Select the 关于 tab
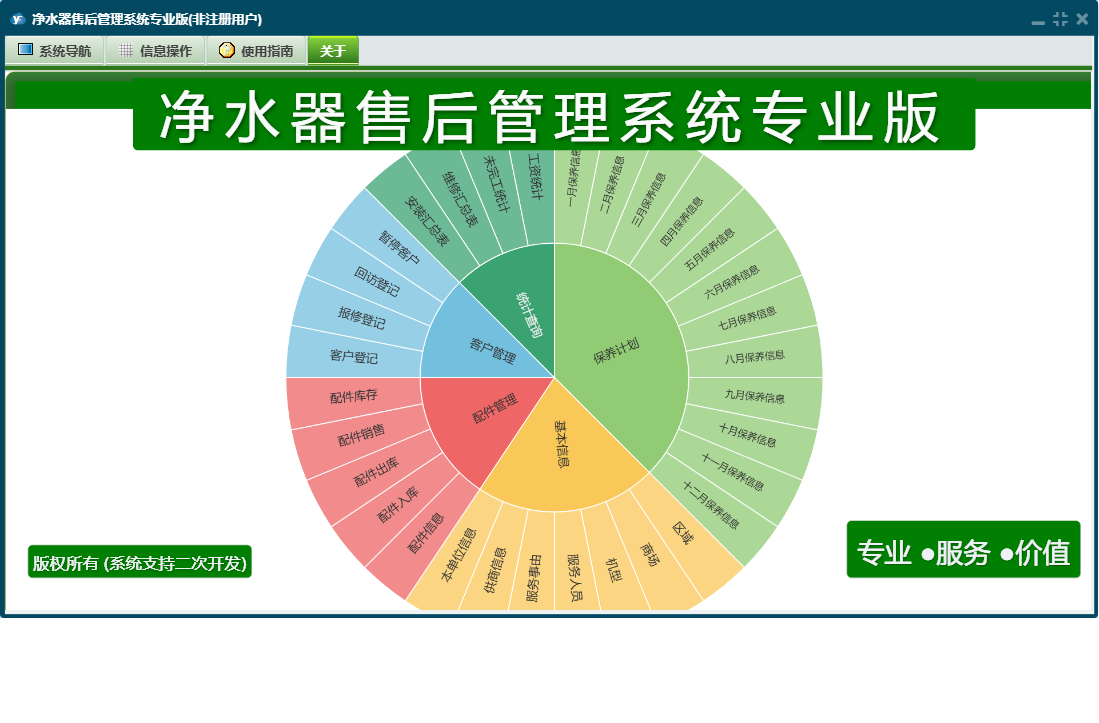The image size is (1099, 723). pyautogui.click(x=333, y=50)
